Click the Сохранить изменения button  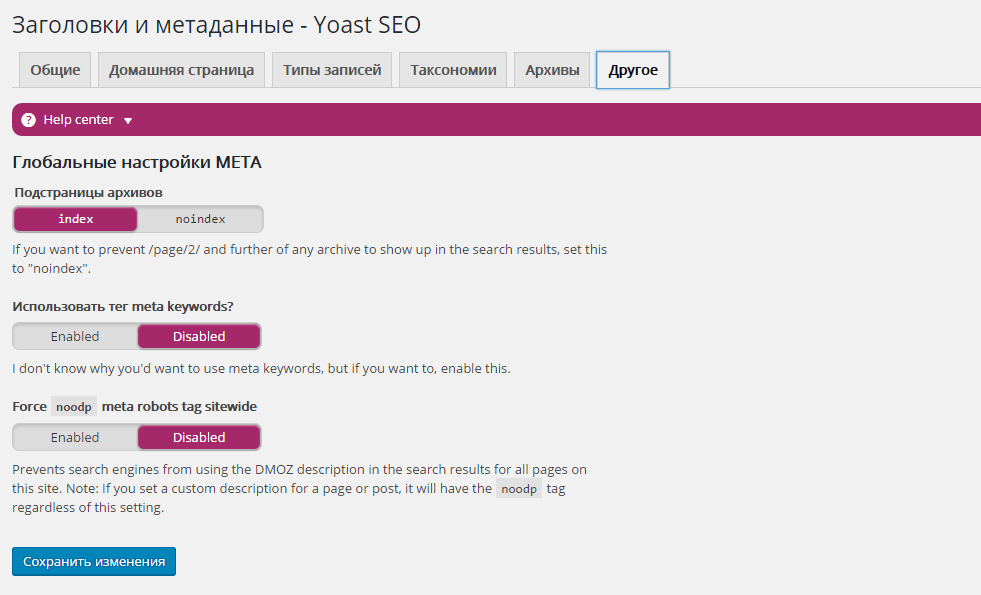(94, 561)
